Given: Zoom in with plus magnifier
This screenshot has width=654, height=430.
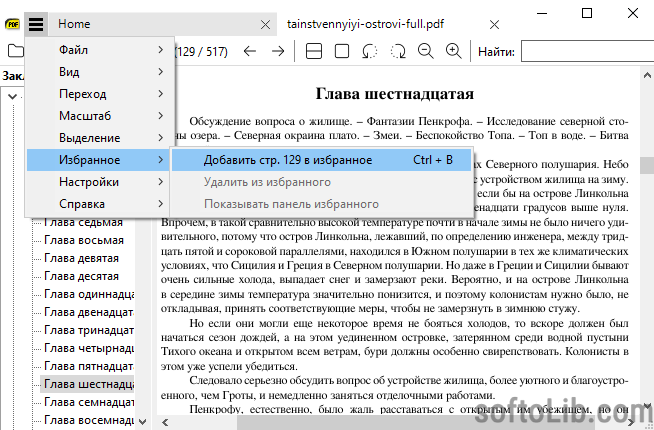Looking at the screenshot, I should 454,51.
